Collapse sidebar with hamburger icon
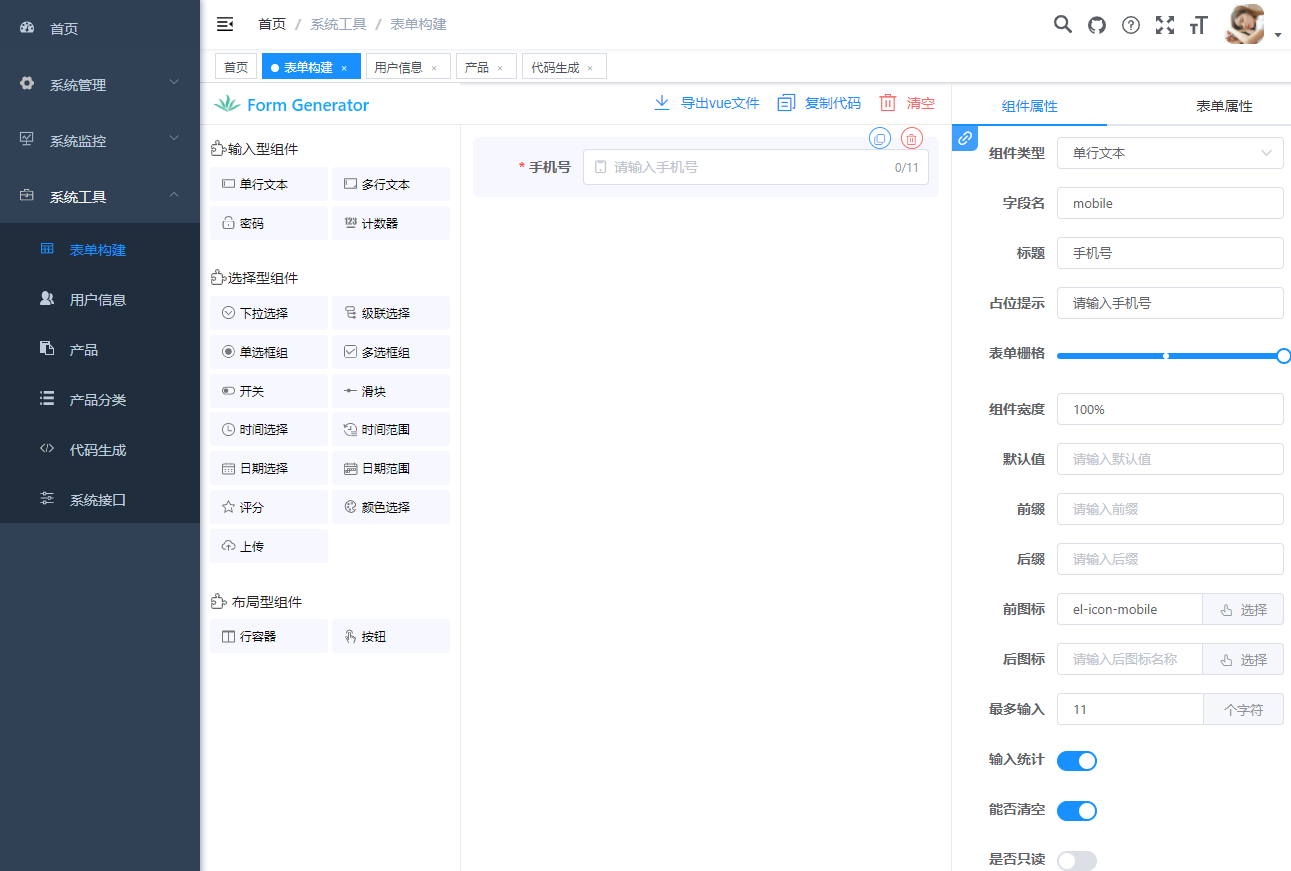The height and width of the screenshot is (871, 1291). (x=225, y=24)
